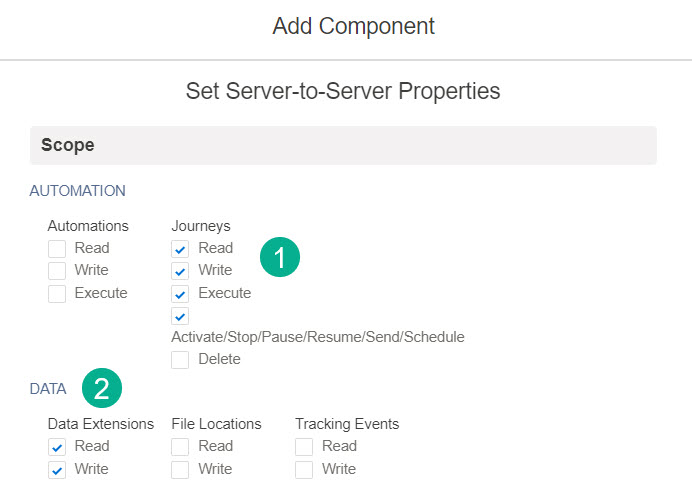The width and height of the screenshot is (692, 503).
Task: Check the Automations Execute checkbox
Action: point(57,294)
